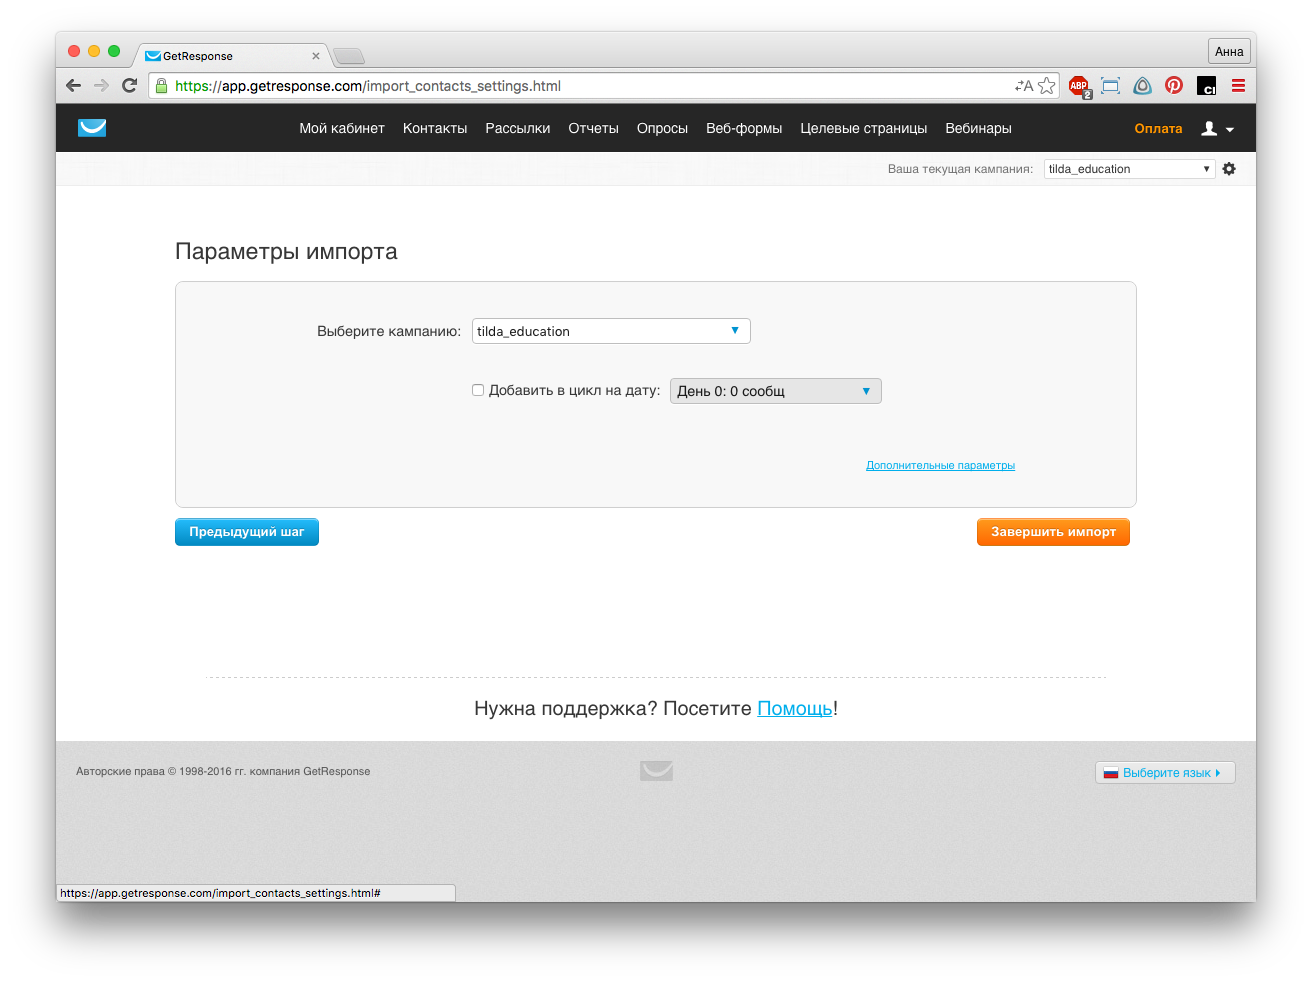Open the 'День 0: 0 сообщ' dropdown
Viewport: 1312px width, 982px height.
[x=775, y=391]
